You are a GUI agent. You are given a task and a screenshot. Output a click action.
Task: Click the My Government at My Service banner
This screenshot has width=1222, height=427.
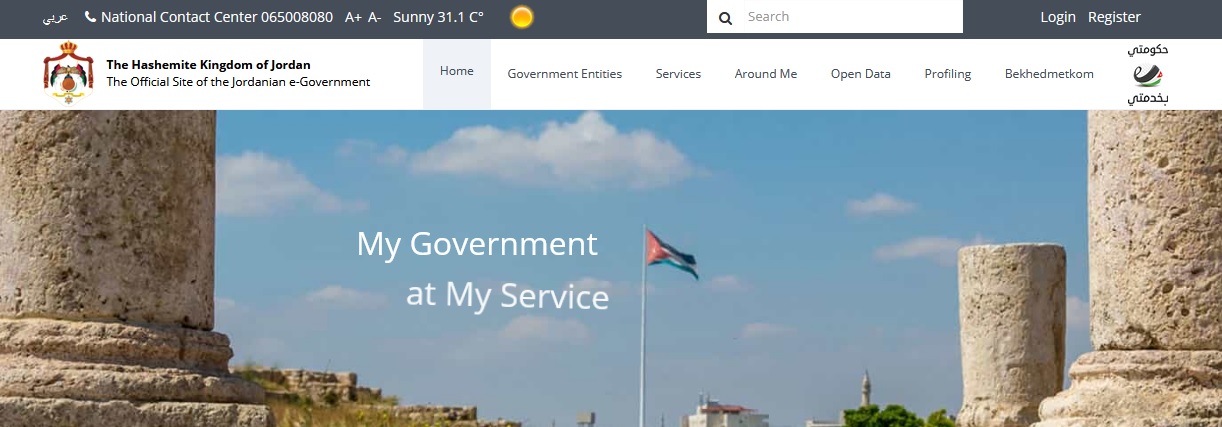pyautogui.click(x=482, y=270)
